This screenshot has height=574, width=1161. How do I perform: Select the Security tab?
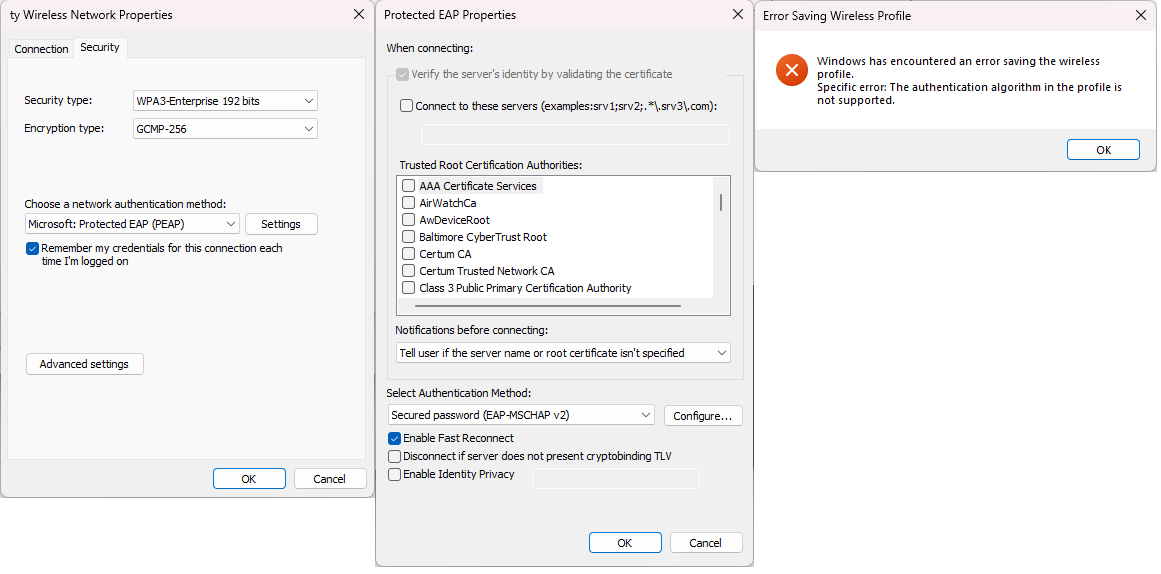click(x=100, y=48)
